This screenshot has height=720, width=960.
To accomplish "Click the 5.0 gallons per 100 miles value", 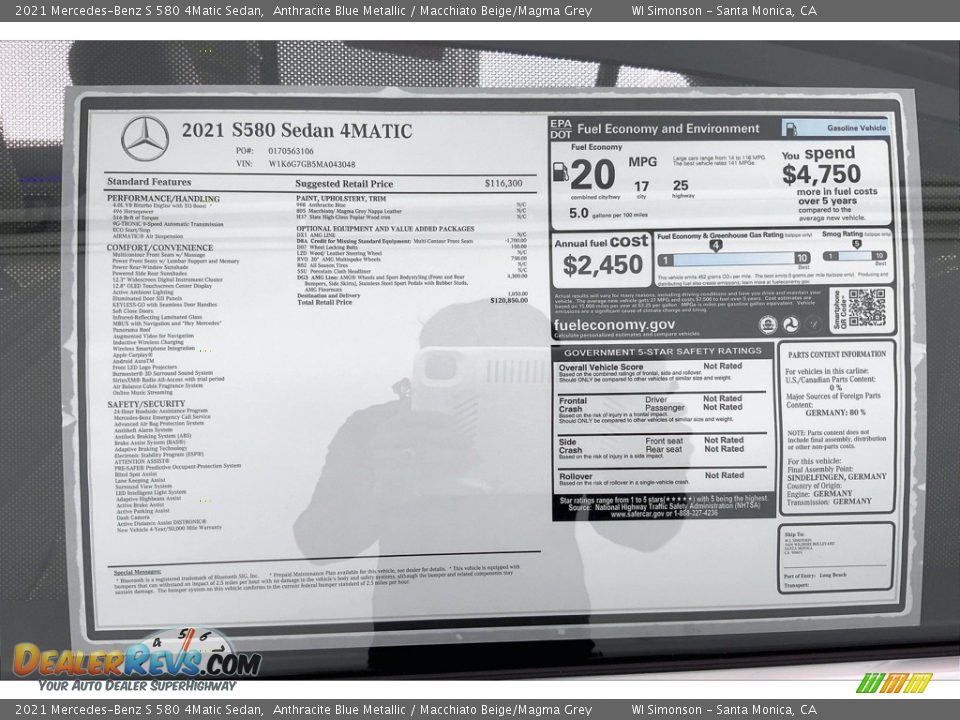I will click(579, 213).
